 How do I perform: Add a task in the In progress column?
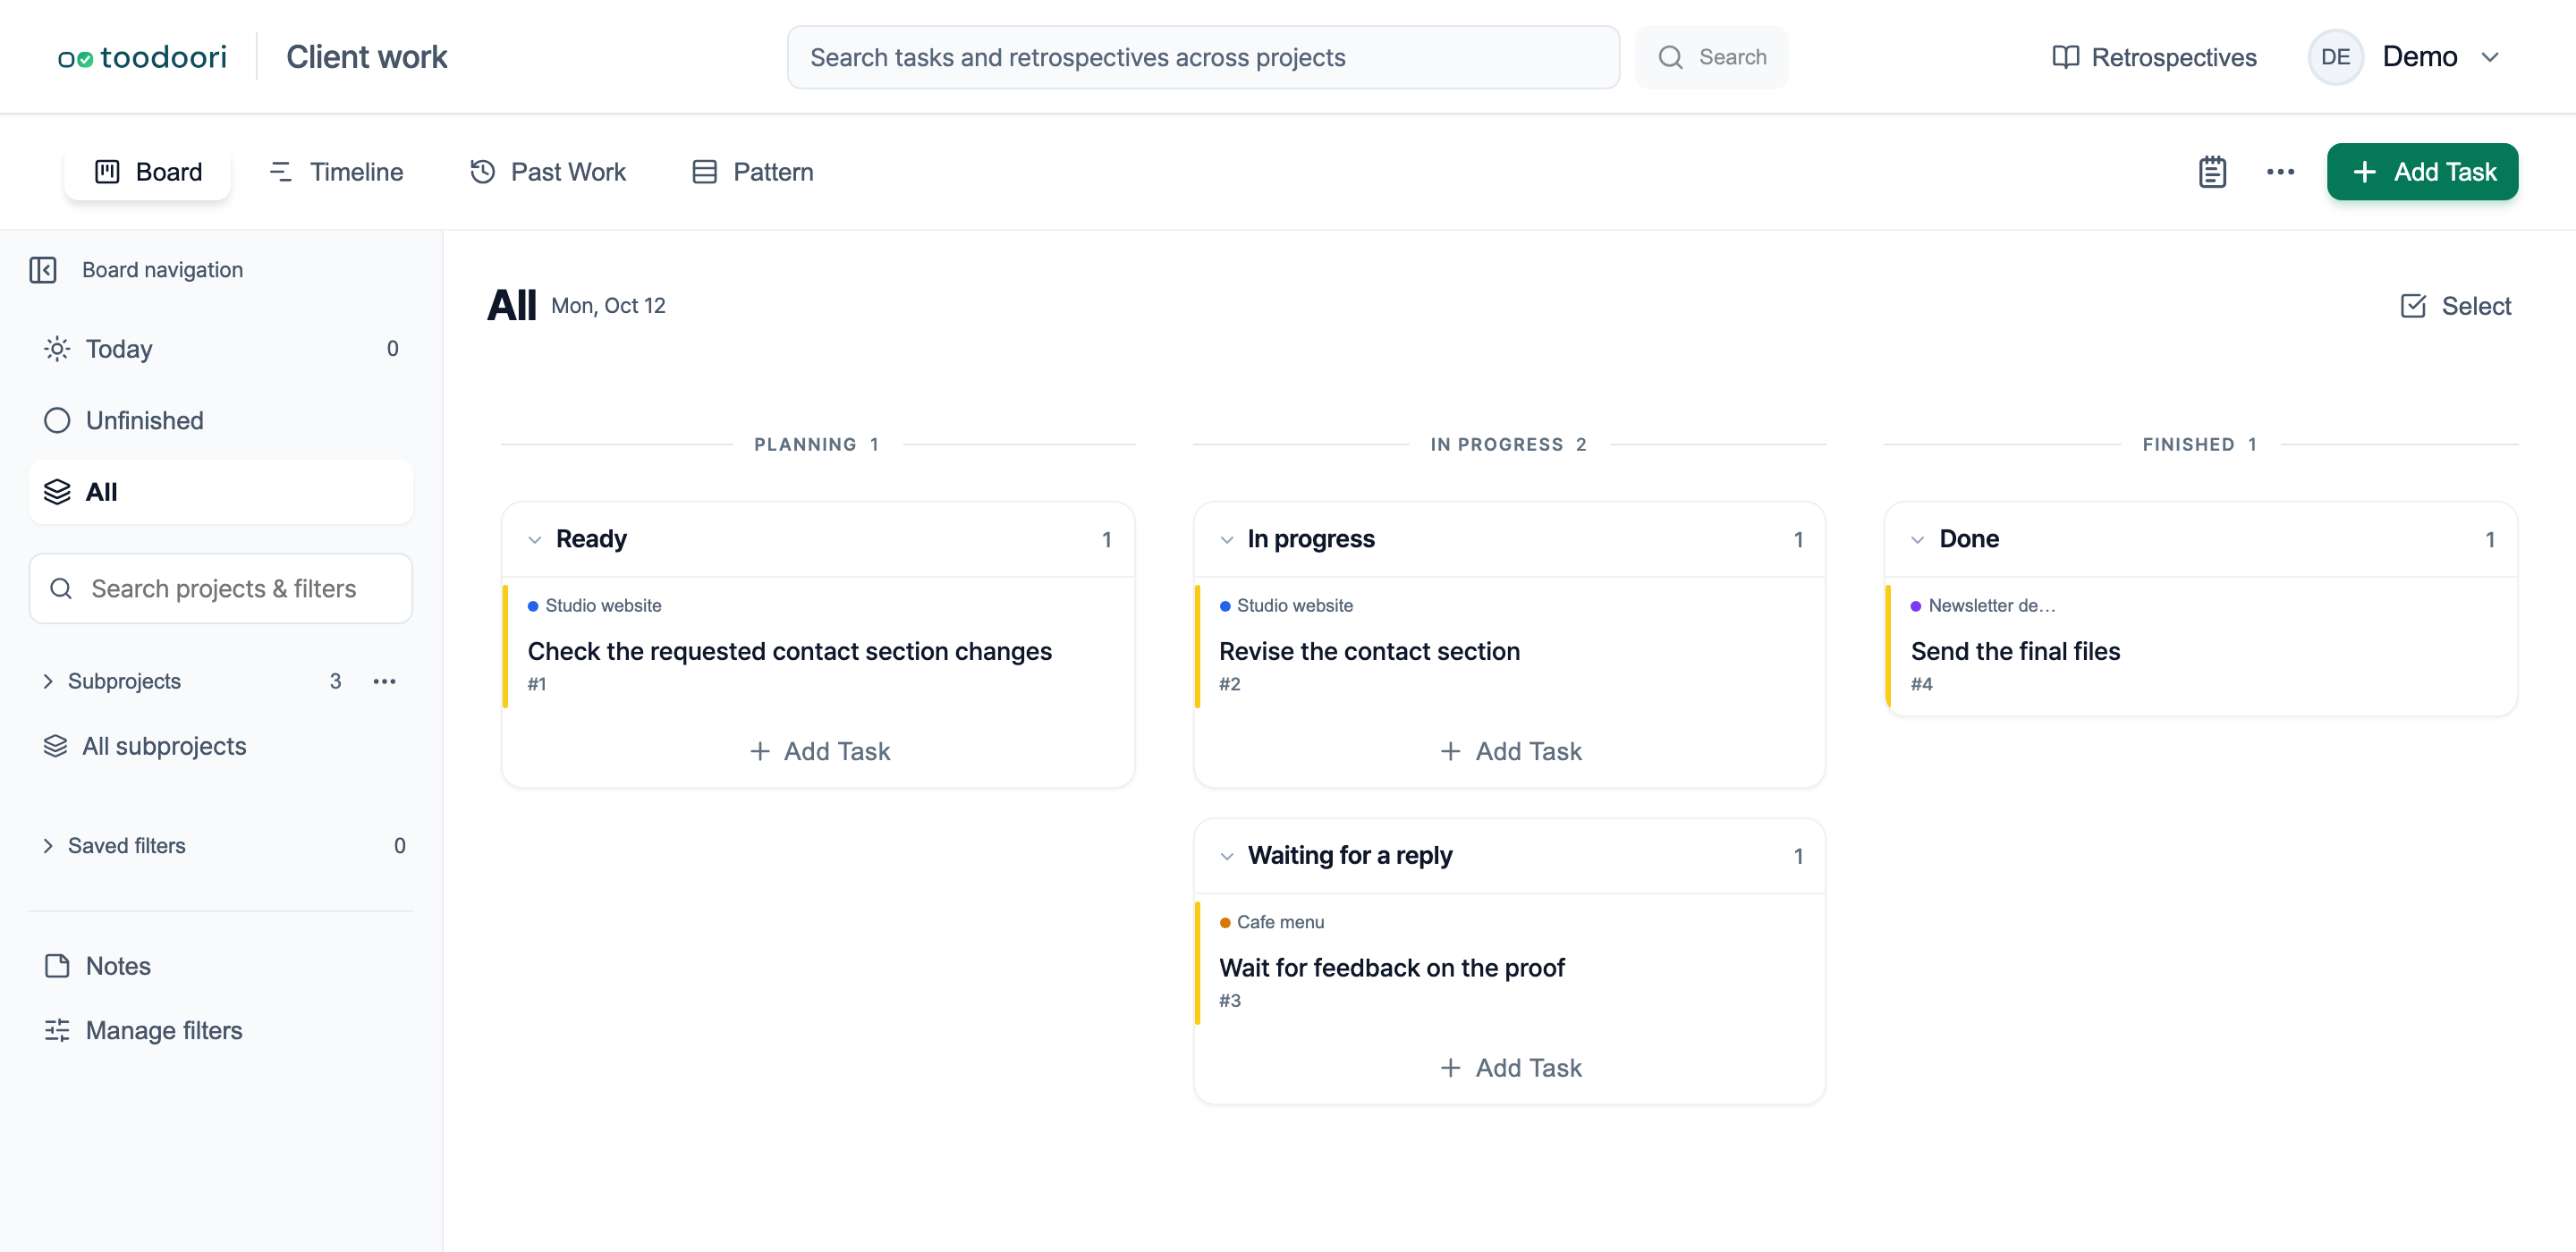[x=1510, y=751]
